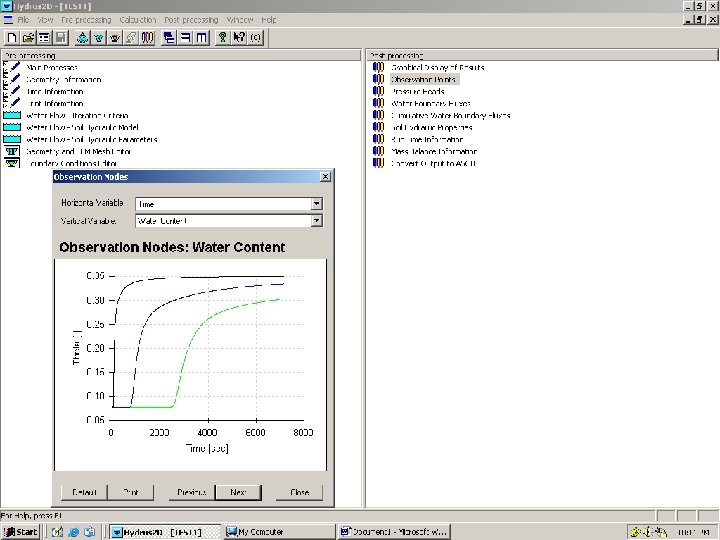This screenshot has height=540, width=720.
Task: Click the Main Processes pencil icon
Action: (x=12, y=67)
